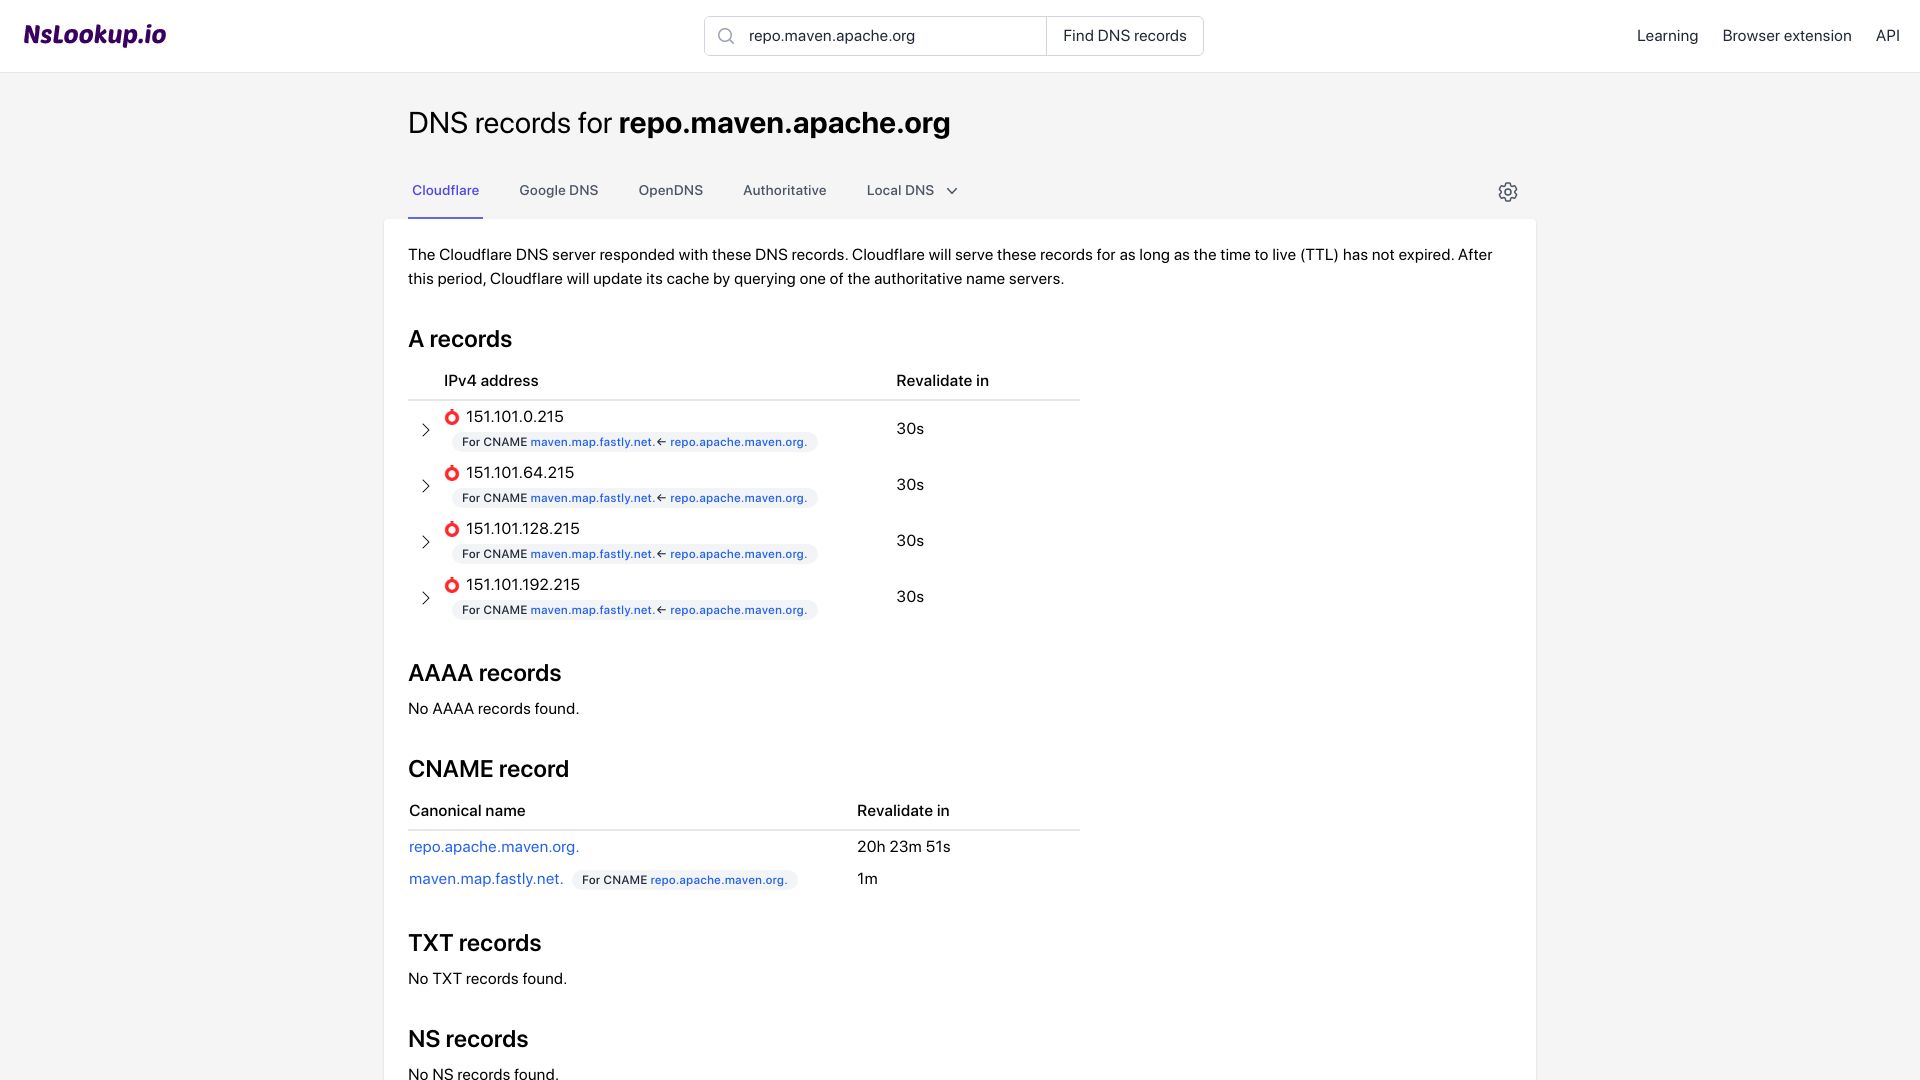Click repo.apache.maven.org. under 151.101.192.215

pos(738,610)
